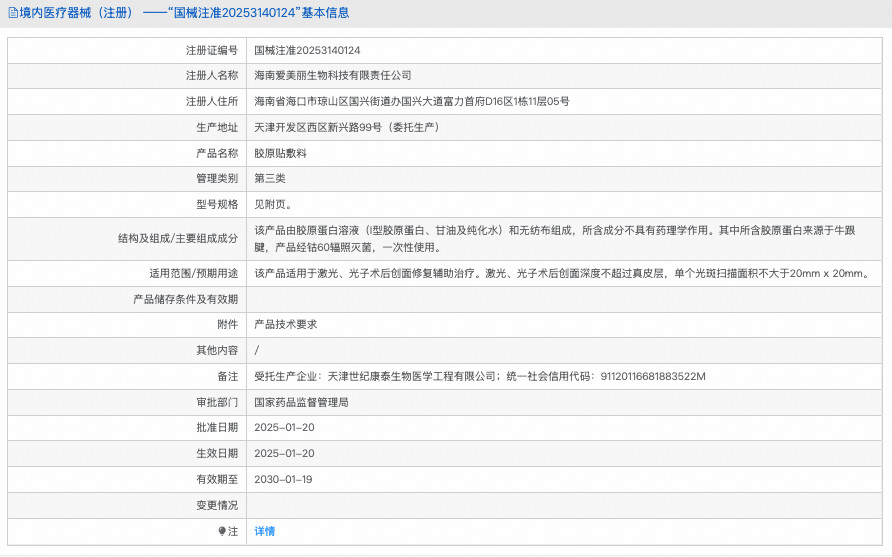Click the 结构及组成/主要组成成分 label
892x557 pixels.
pyautogui.click(x=177, y=238)
